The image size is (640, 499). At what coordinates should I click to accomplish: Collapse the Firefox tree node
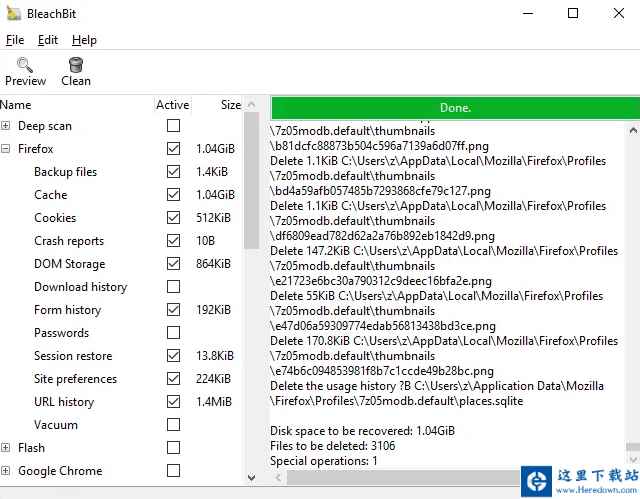pos(5,149)
